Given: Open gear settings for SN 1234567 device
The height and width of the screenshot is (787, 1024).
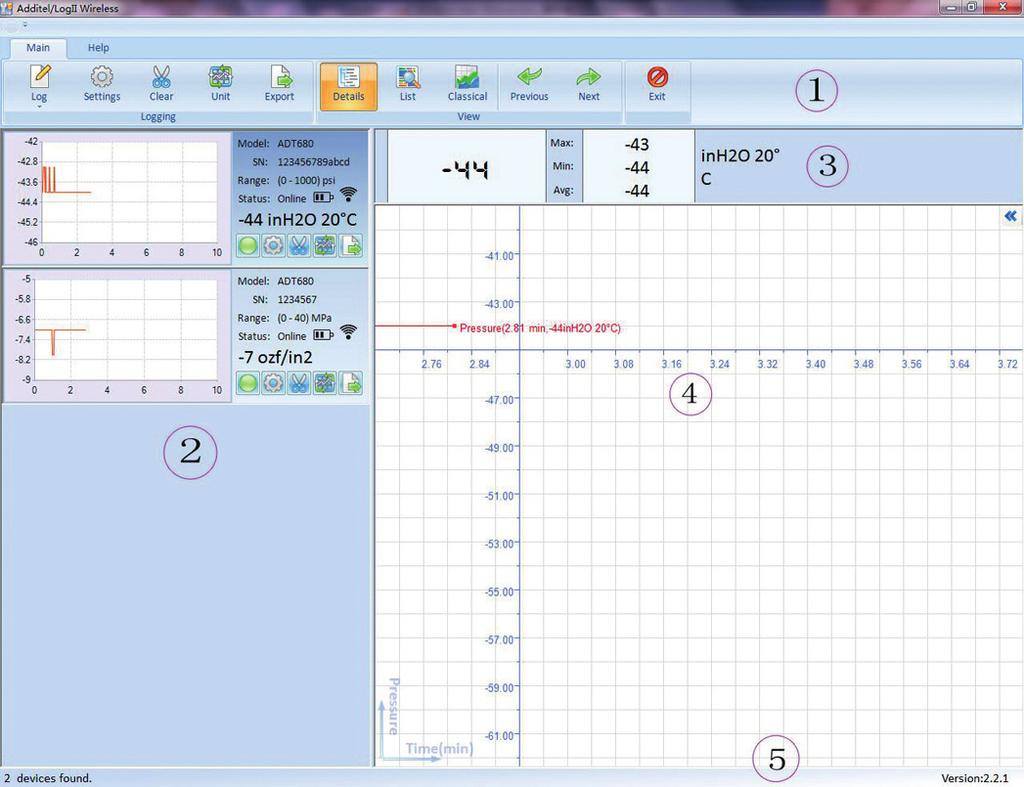Looking at the screenshot, I should (274, 383).
